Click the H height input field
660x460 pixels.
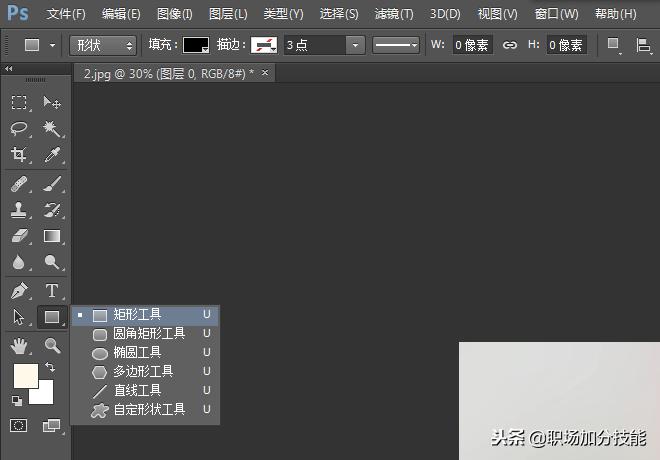click(x=566, y=45)
